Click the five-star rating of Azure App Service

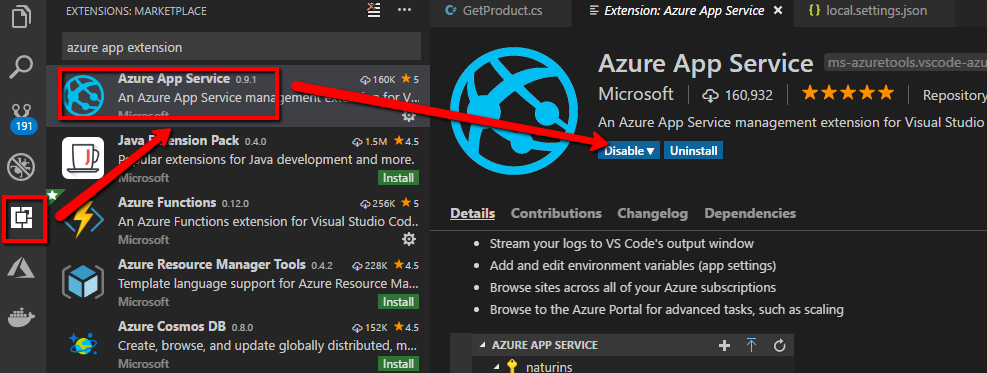[x=847, y=94]
